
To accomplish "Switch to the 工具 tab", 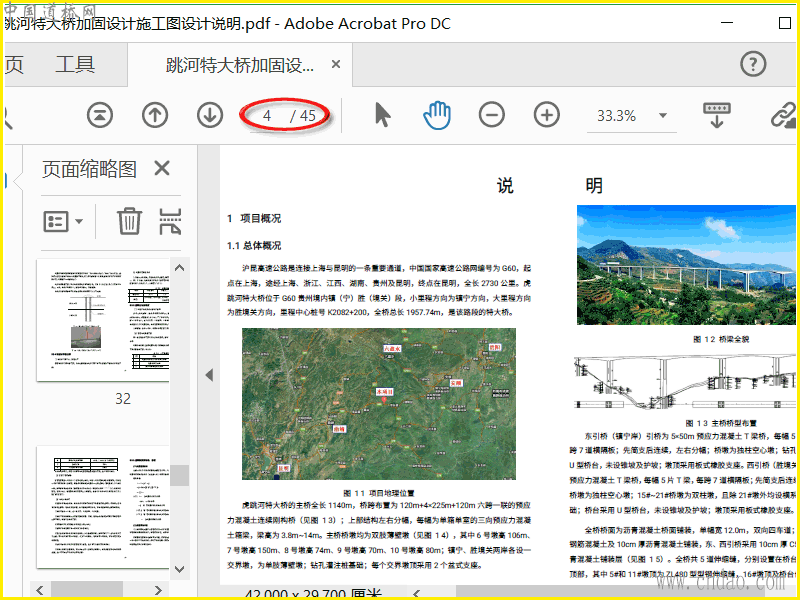I will (x=74, y=65).
